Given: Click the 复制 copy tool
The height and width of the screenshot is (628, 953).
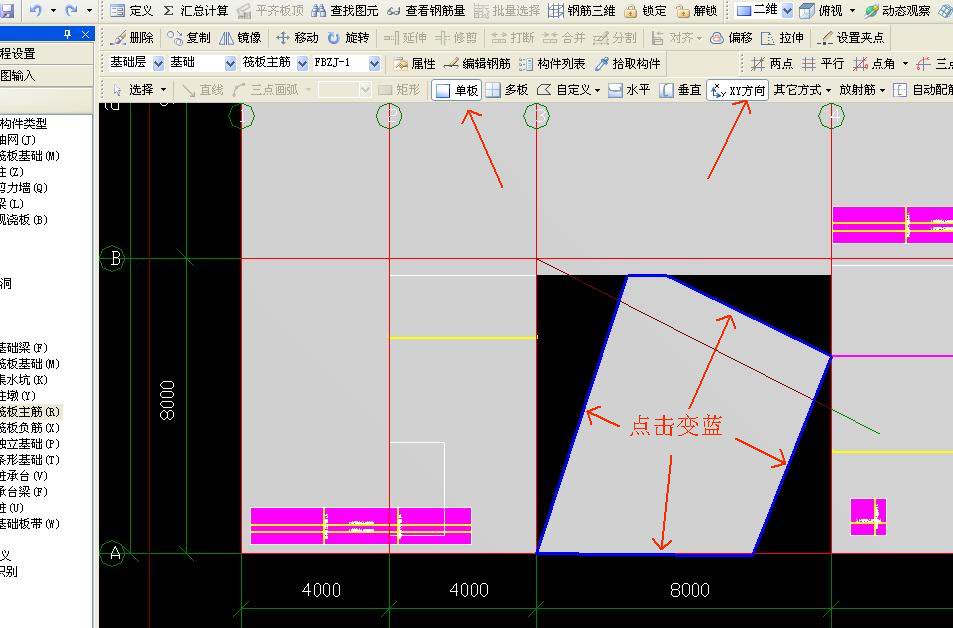Looking at the screenshot, I should pos(188,38).
